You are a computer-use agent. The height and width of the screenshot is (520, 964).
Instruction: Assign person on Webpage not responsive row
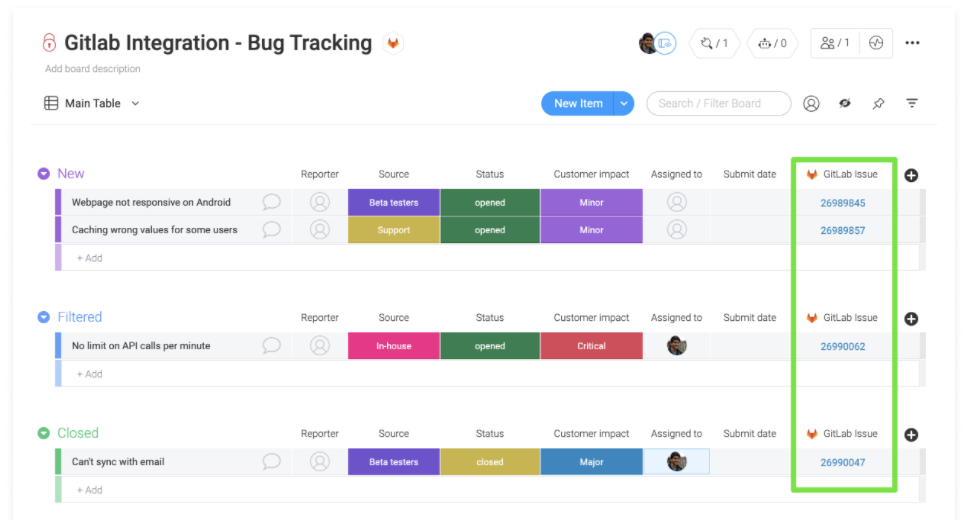point(677,202)
